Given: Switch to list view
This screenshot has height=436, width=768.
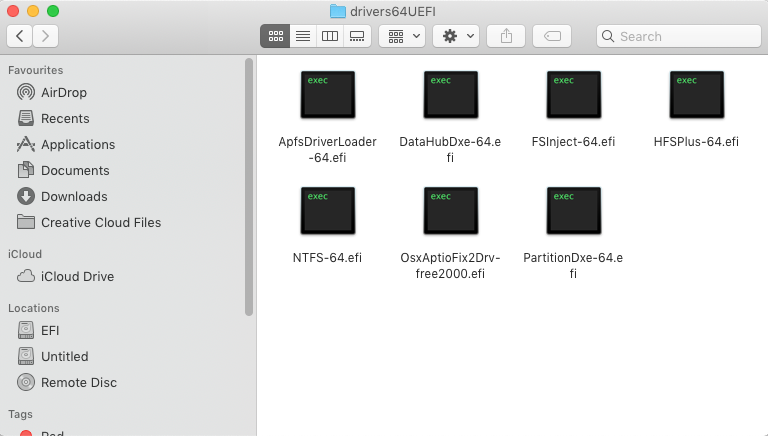Looking at the screenshot, I should pos(303,36).
